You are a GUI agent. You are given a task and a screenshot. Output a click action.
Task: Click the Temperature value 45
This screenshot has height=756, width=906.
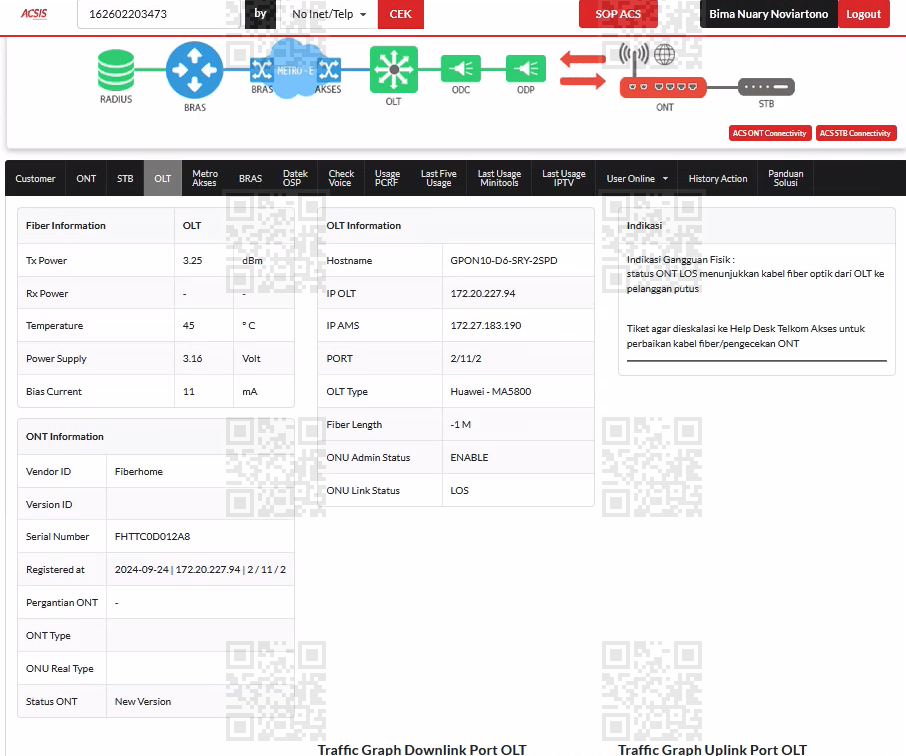[x=188, y=325]
